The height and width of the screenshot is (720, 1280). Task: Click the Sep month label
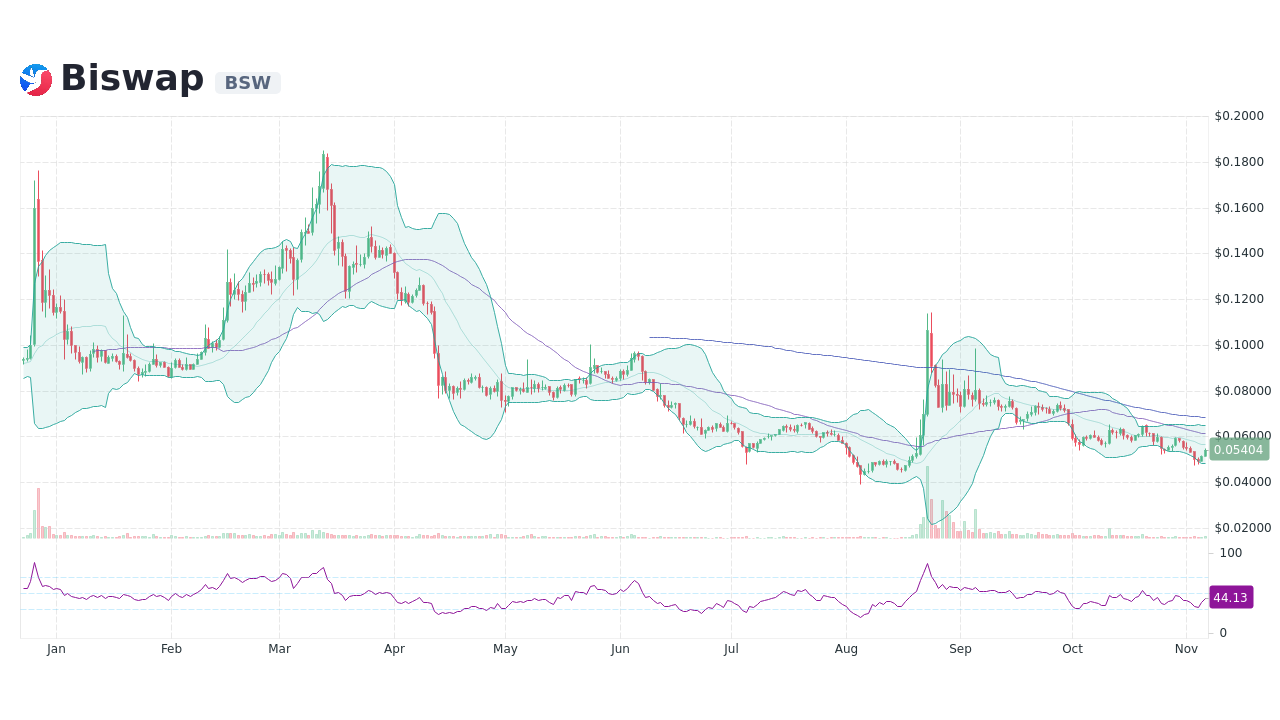point(960,649)
